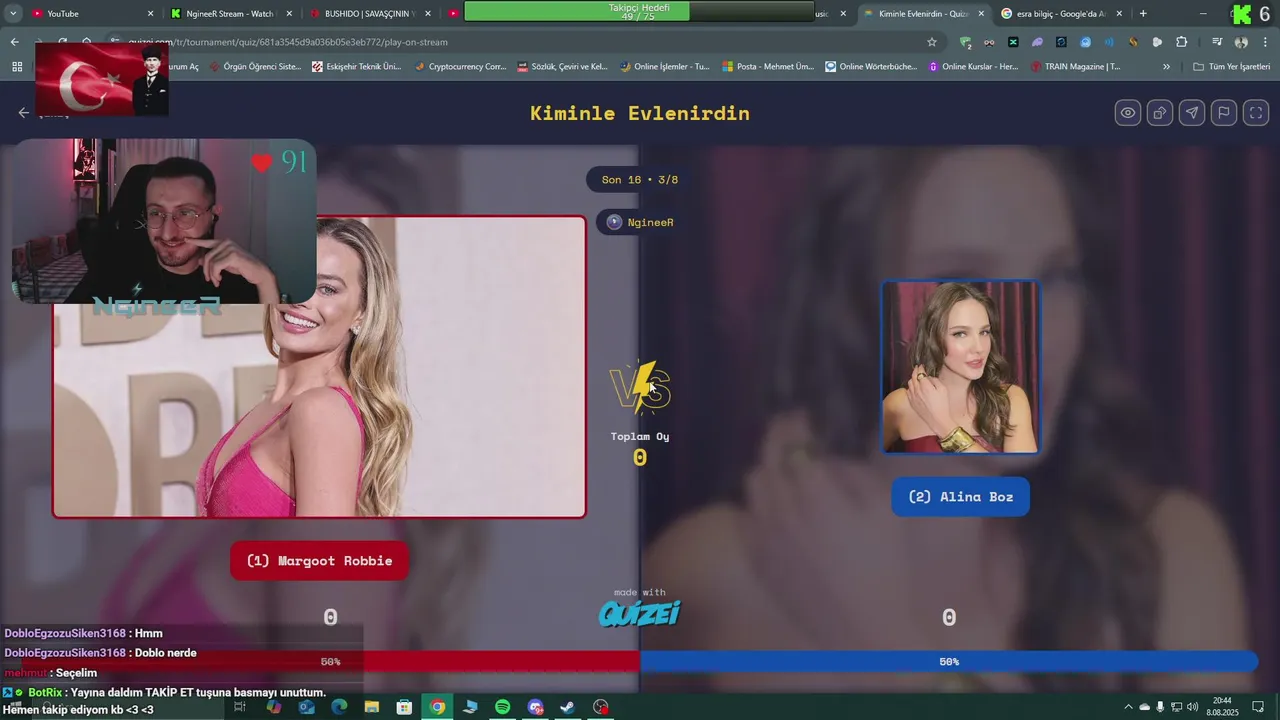Open the Tüm Yer İşaretleri folder
Viewport: 1280px width, 720px height.
coord(1231,67)
